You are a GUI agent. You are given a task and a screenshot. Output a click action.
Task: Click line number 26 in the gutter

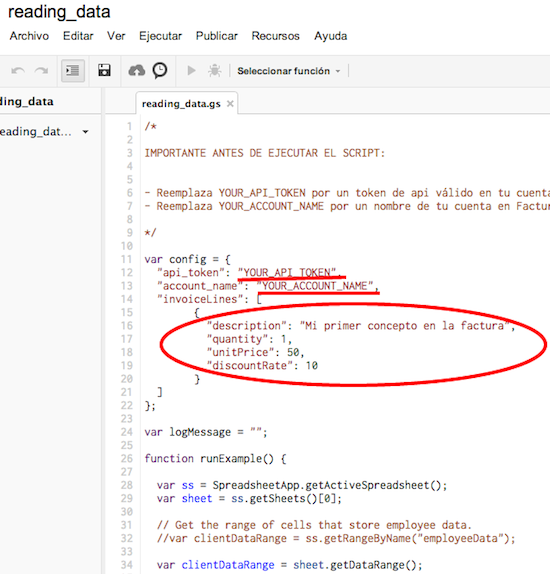pyautogui.click(x=127, y=459)
